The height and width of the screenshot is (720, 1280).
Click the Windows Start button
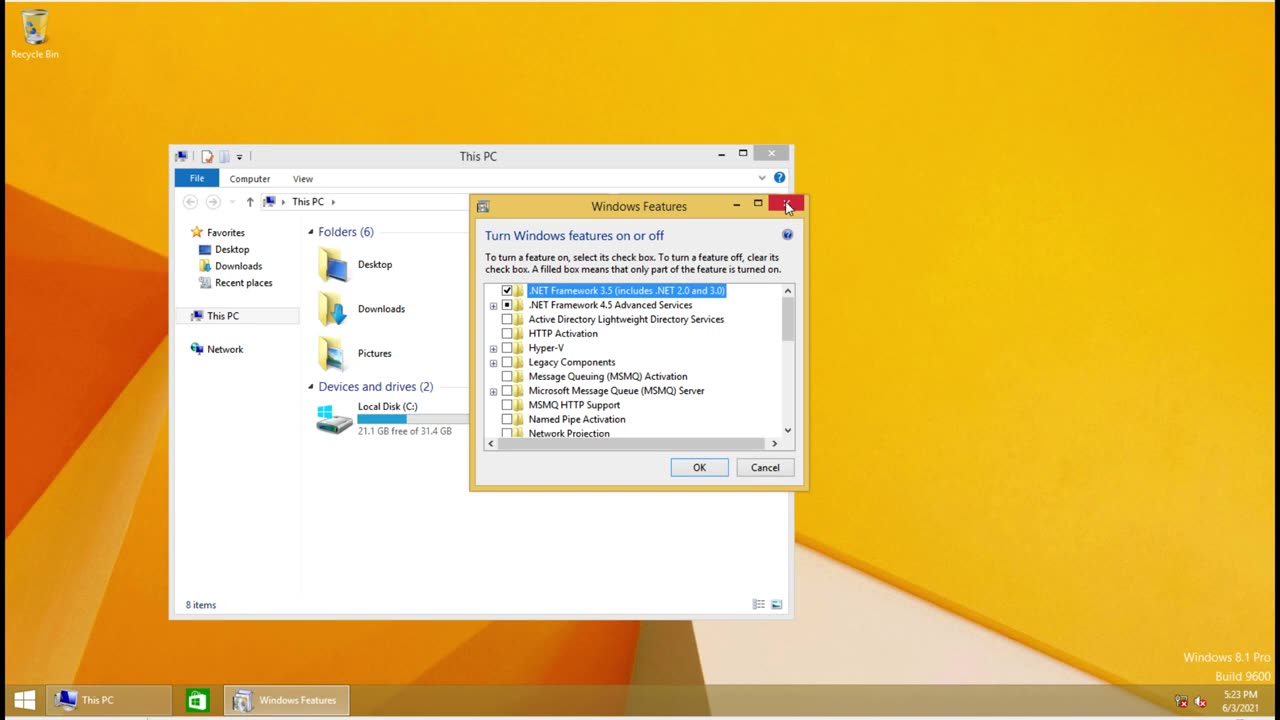25,700
